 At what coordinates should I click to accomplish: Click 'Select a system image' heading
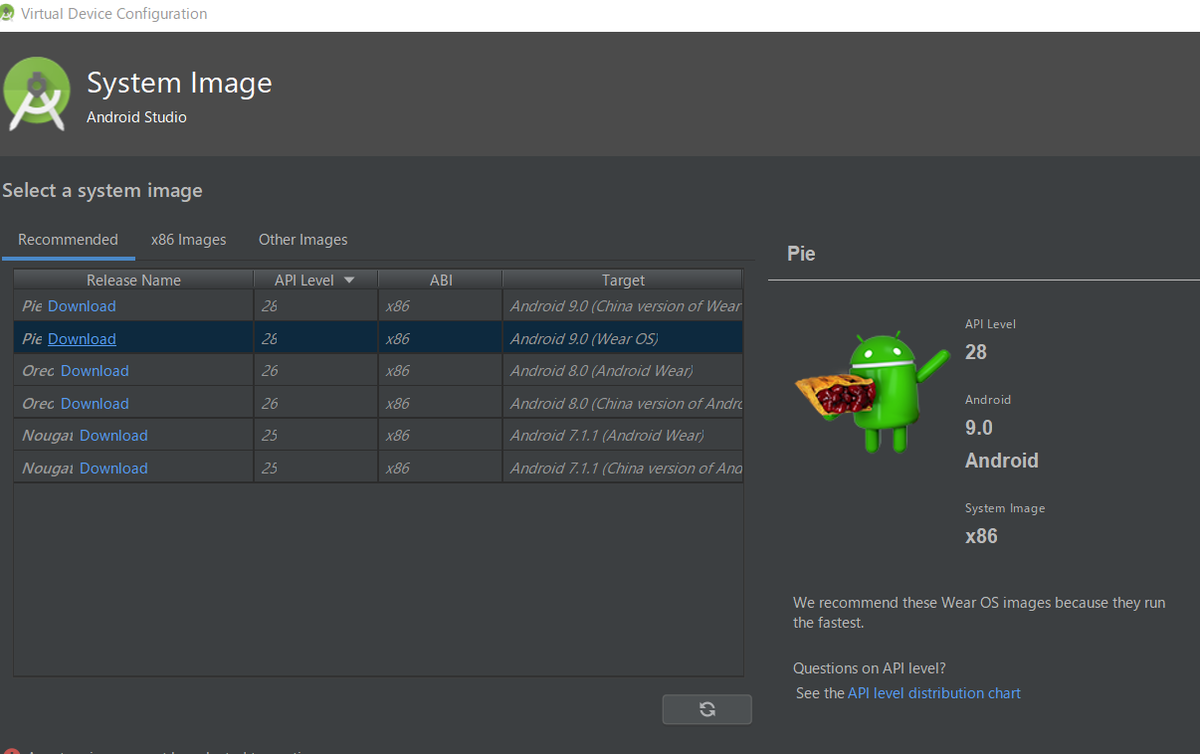pyautogui.click(x=103, y=191)
